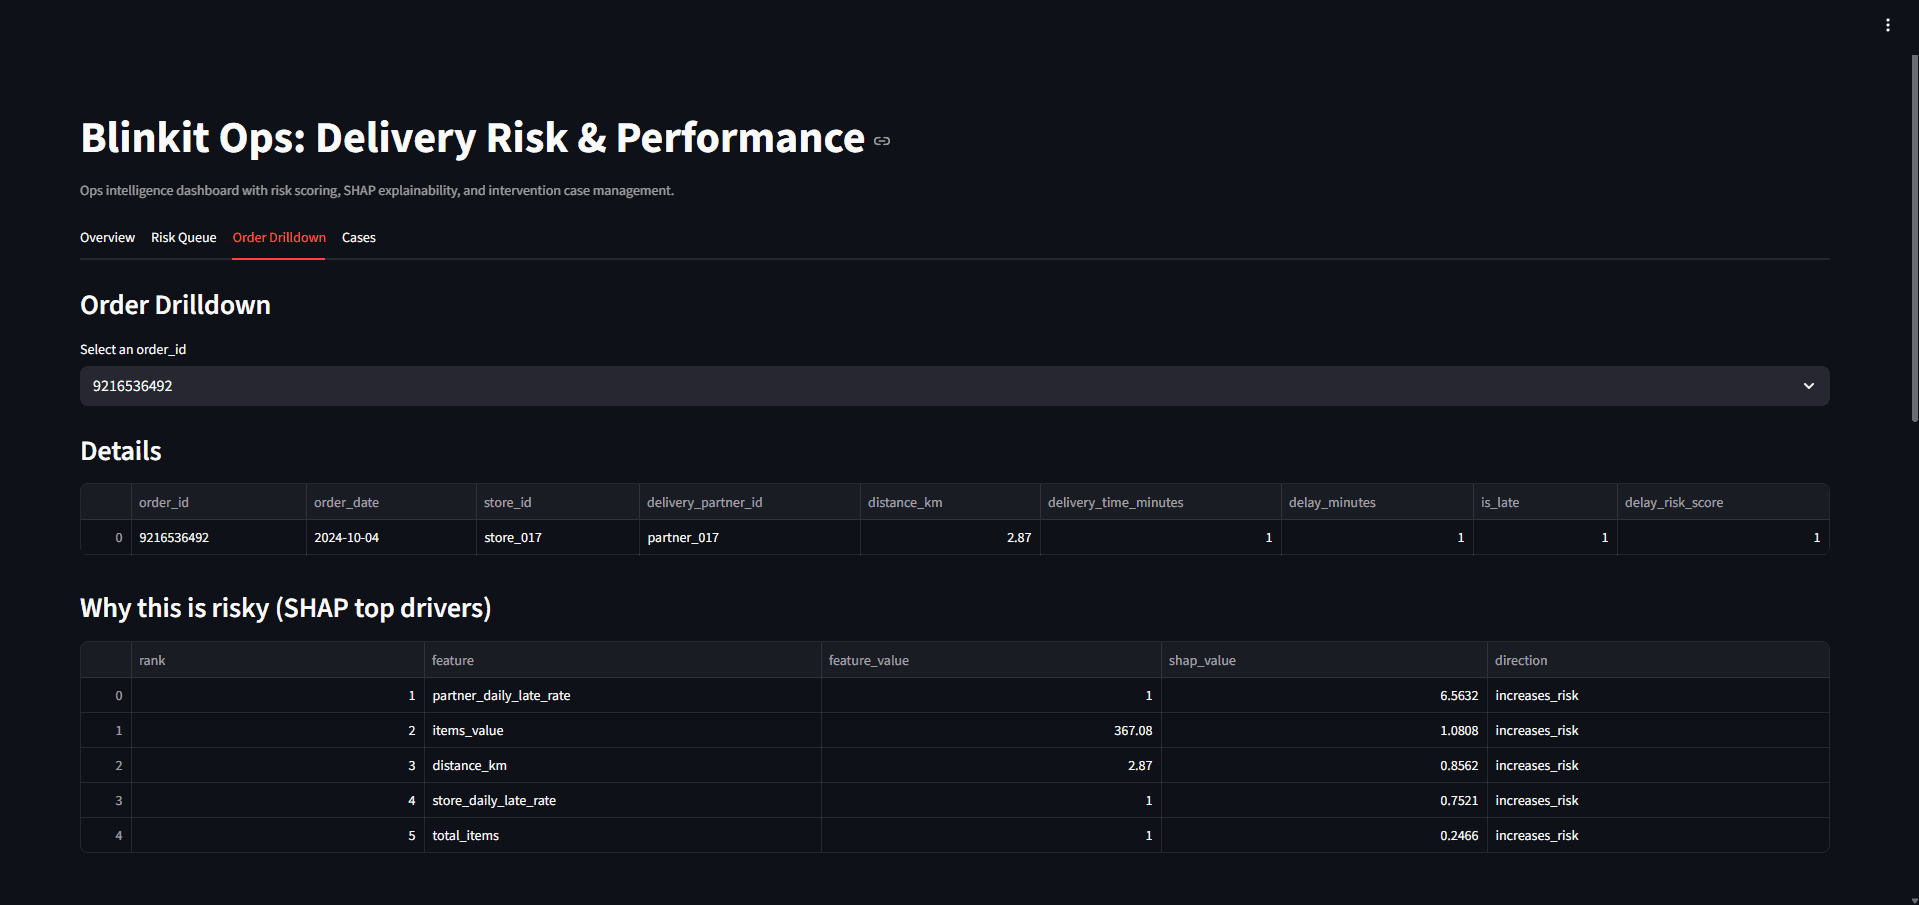Viewport: 1919px width, 905px height.
Task: Select the distance_km feature cell in SHAP table
Action: point(622,766)
